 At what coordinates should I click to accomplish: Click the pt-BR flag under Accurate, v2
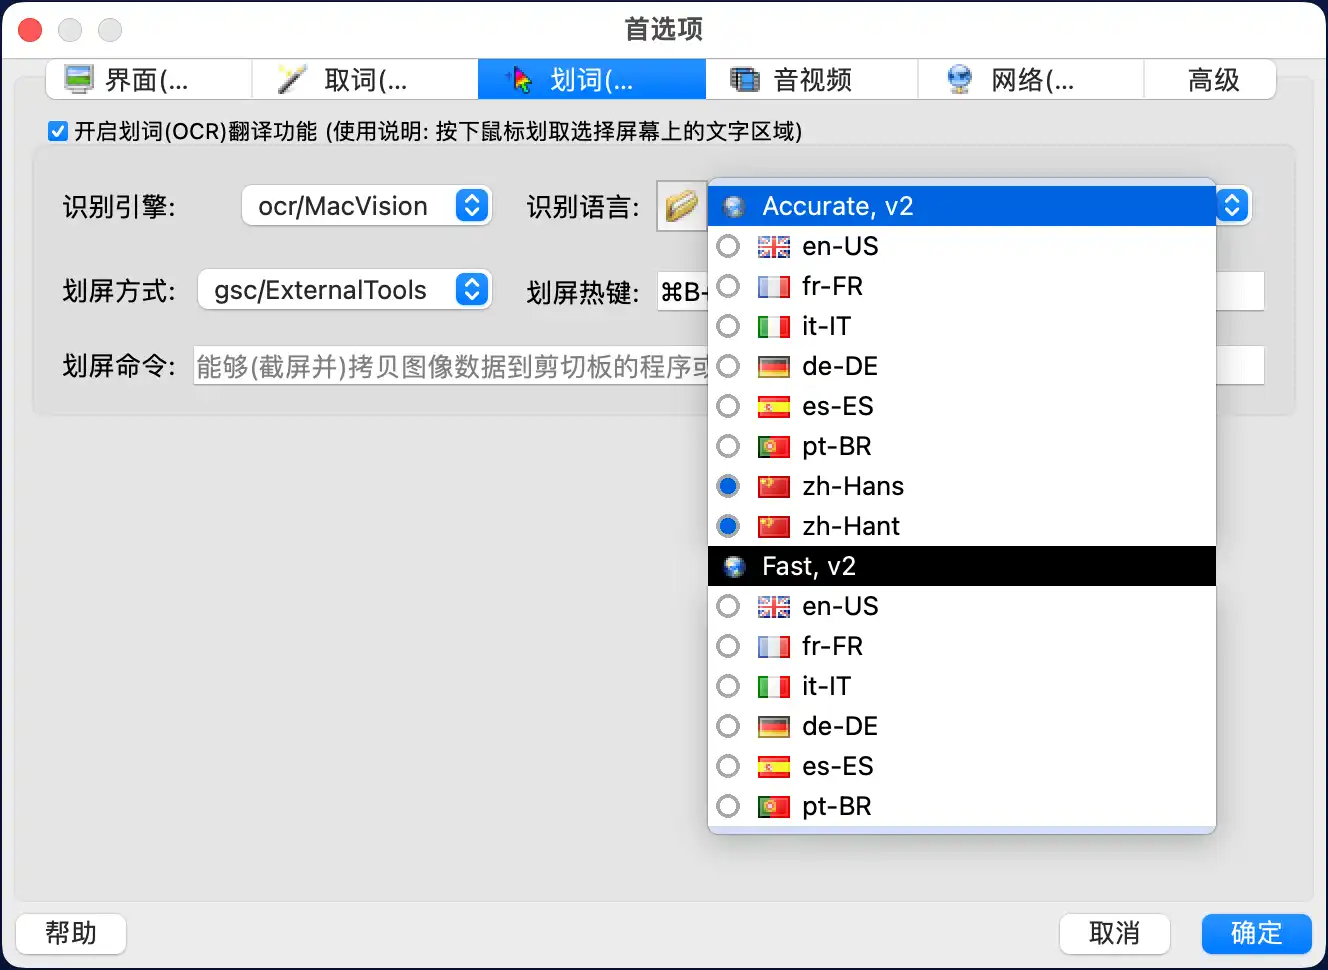pos(774,447)
